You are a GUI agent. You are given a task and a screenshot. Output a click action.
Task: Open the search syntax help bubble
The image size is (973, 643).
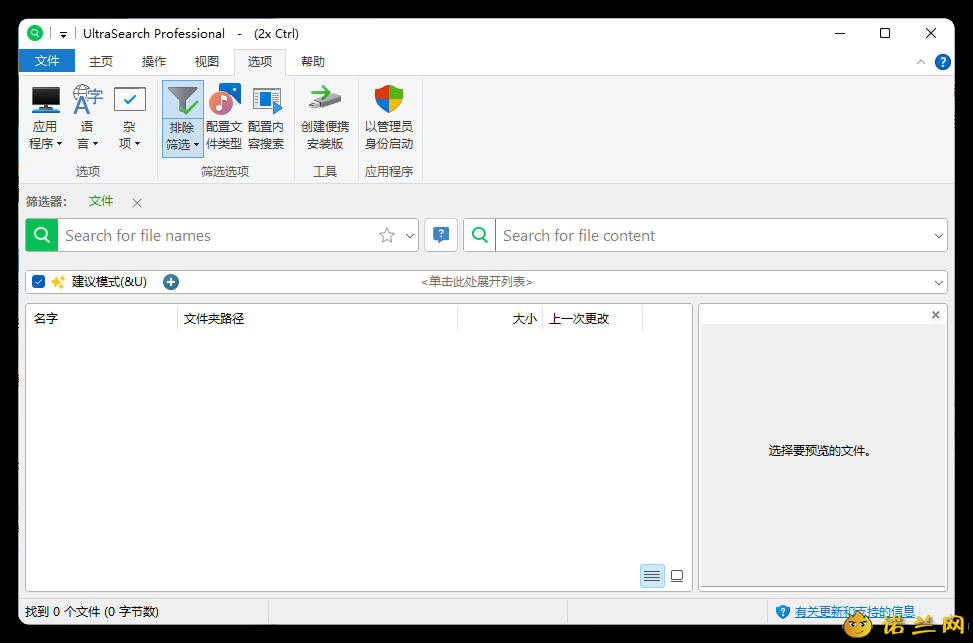pyautogui.click(x=441, y=235)
